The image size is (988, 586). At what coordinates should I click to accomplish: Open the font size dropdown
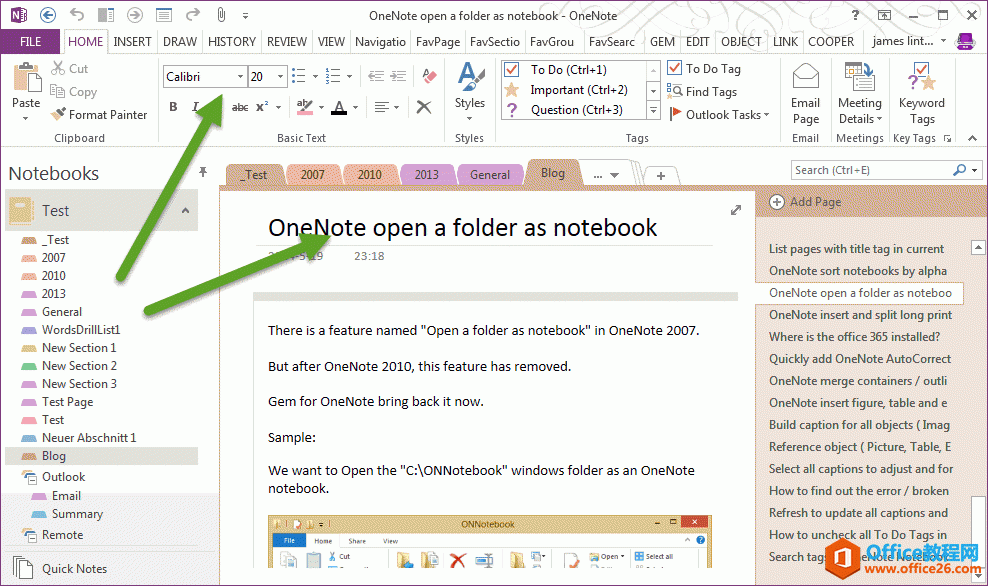point(281,77)
